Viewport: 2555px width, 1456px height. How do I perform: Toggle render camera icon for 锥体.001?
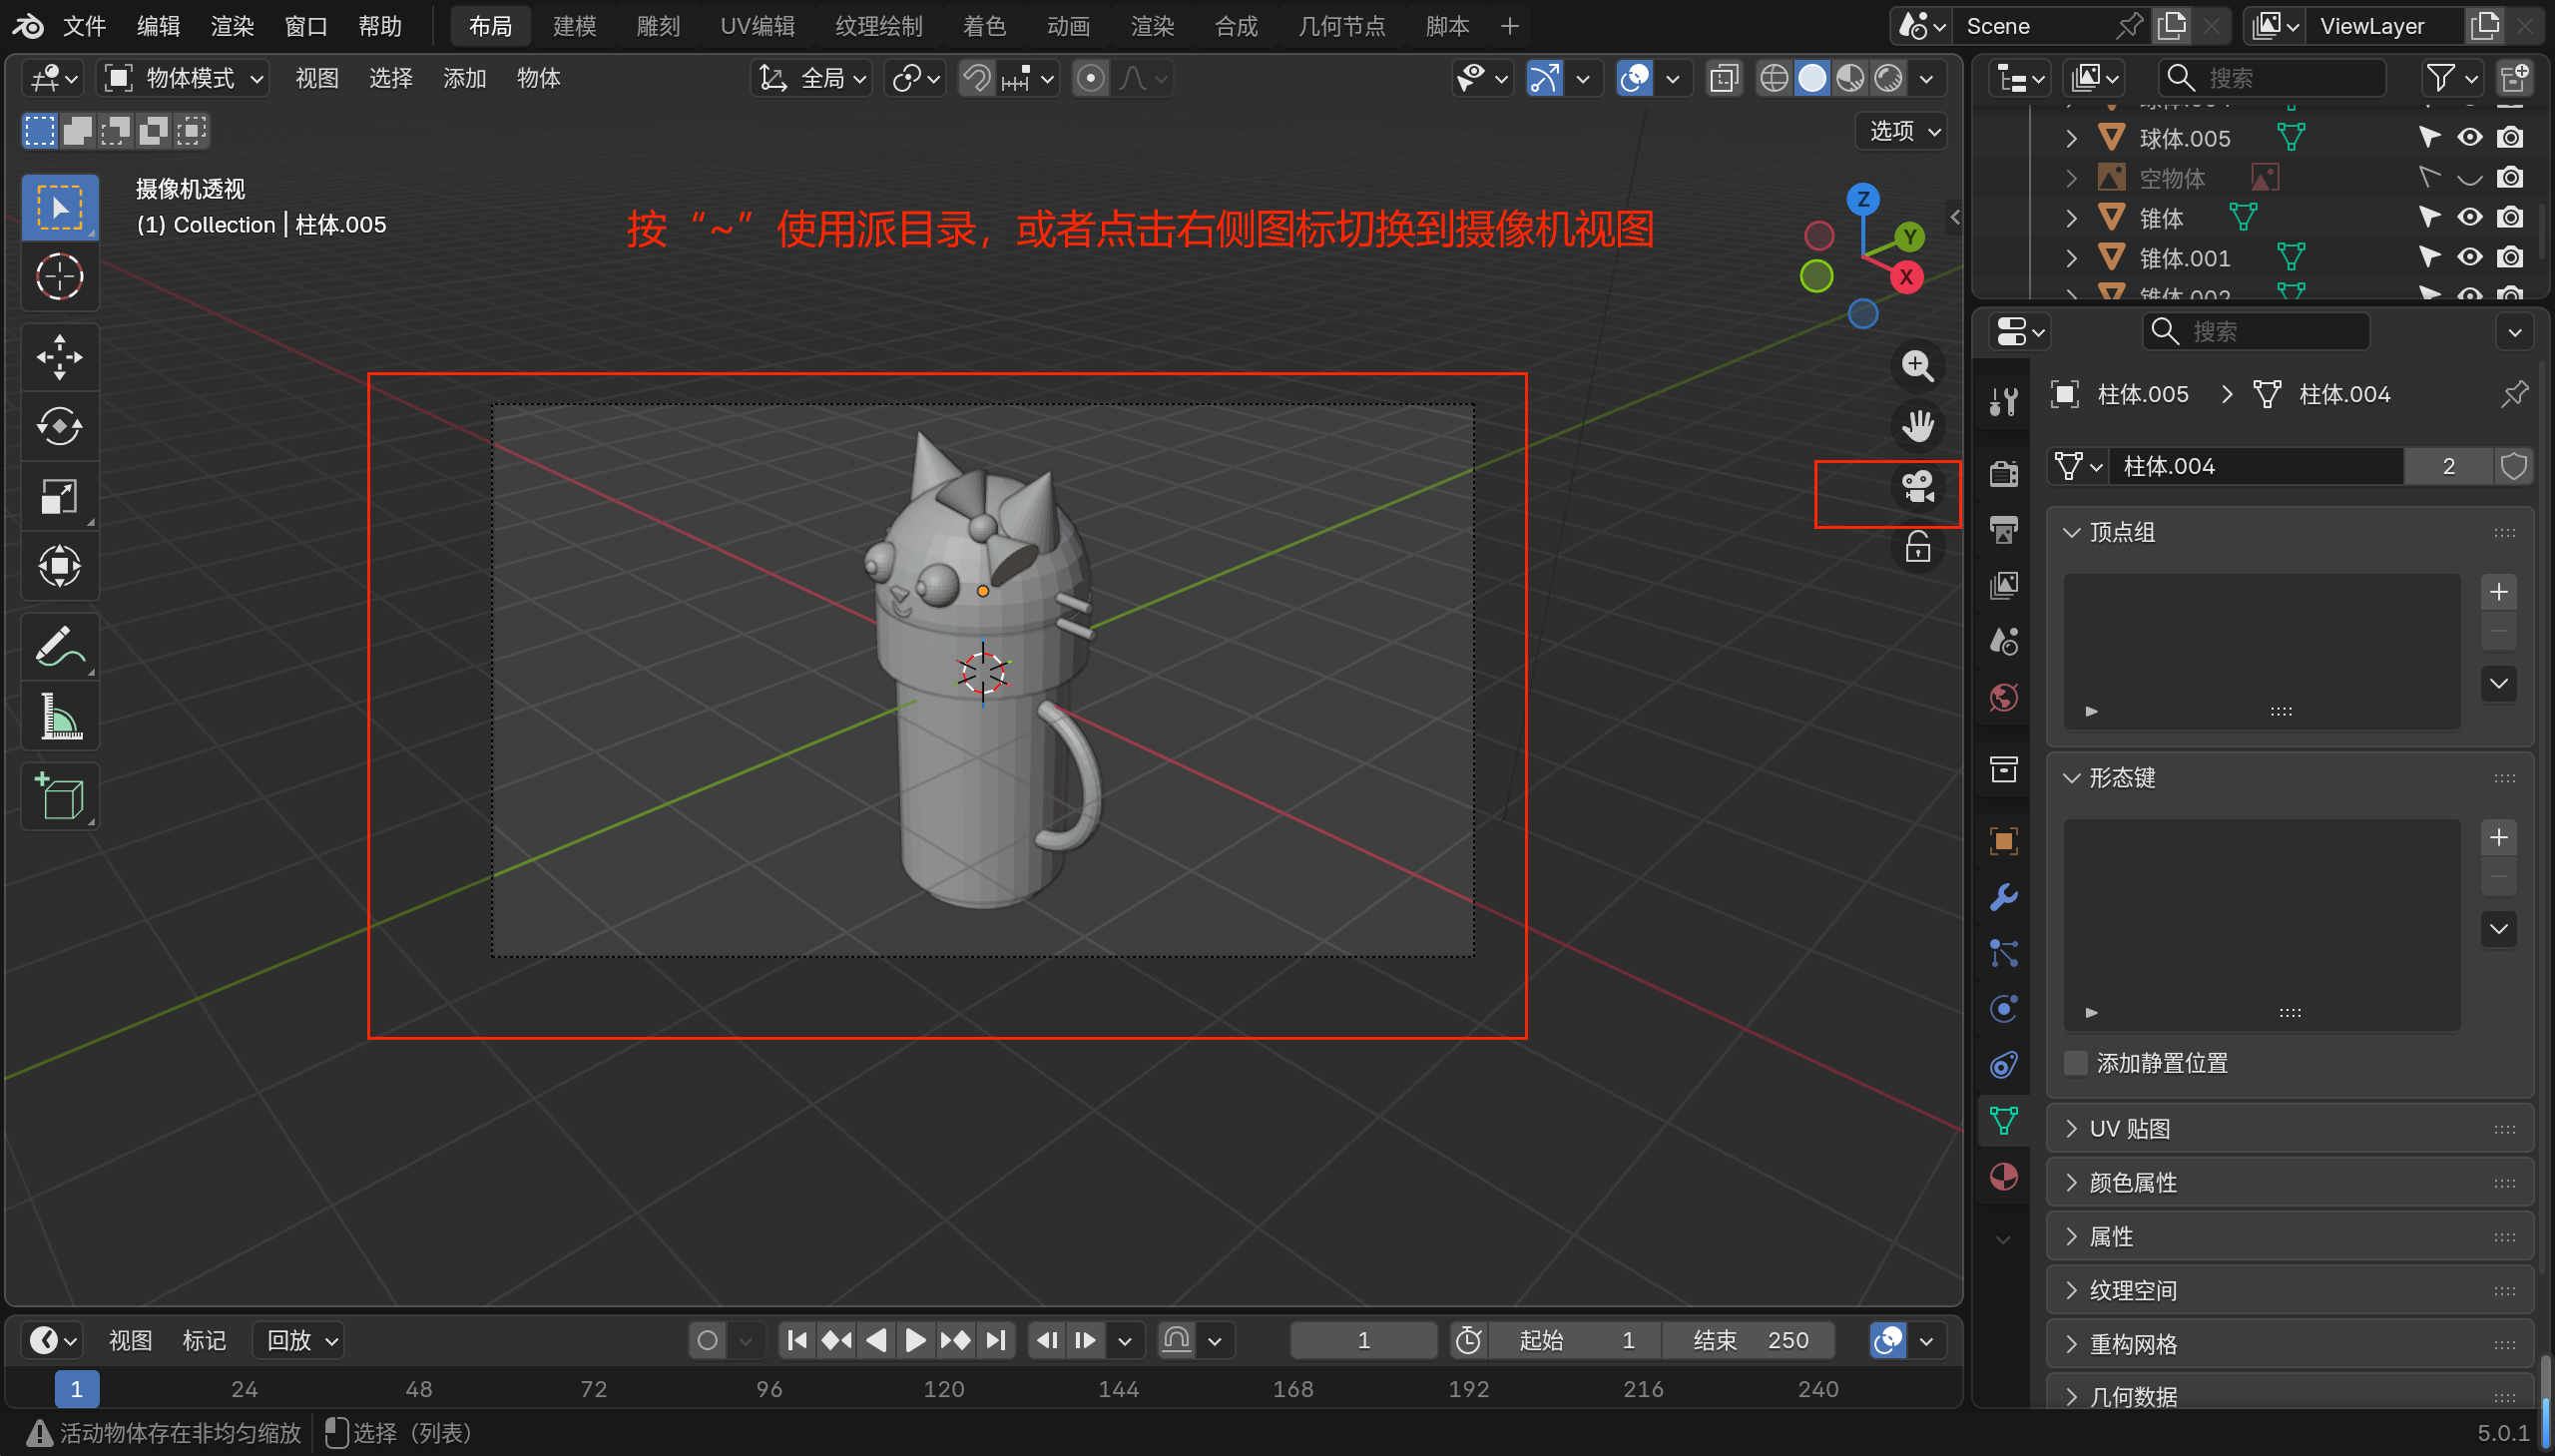tap(2509, 258)
